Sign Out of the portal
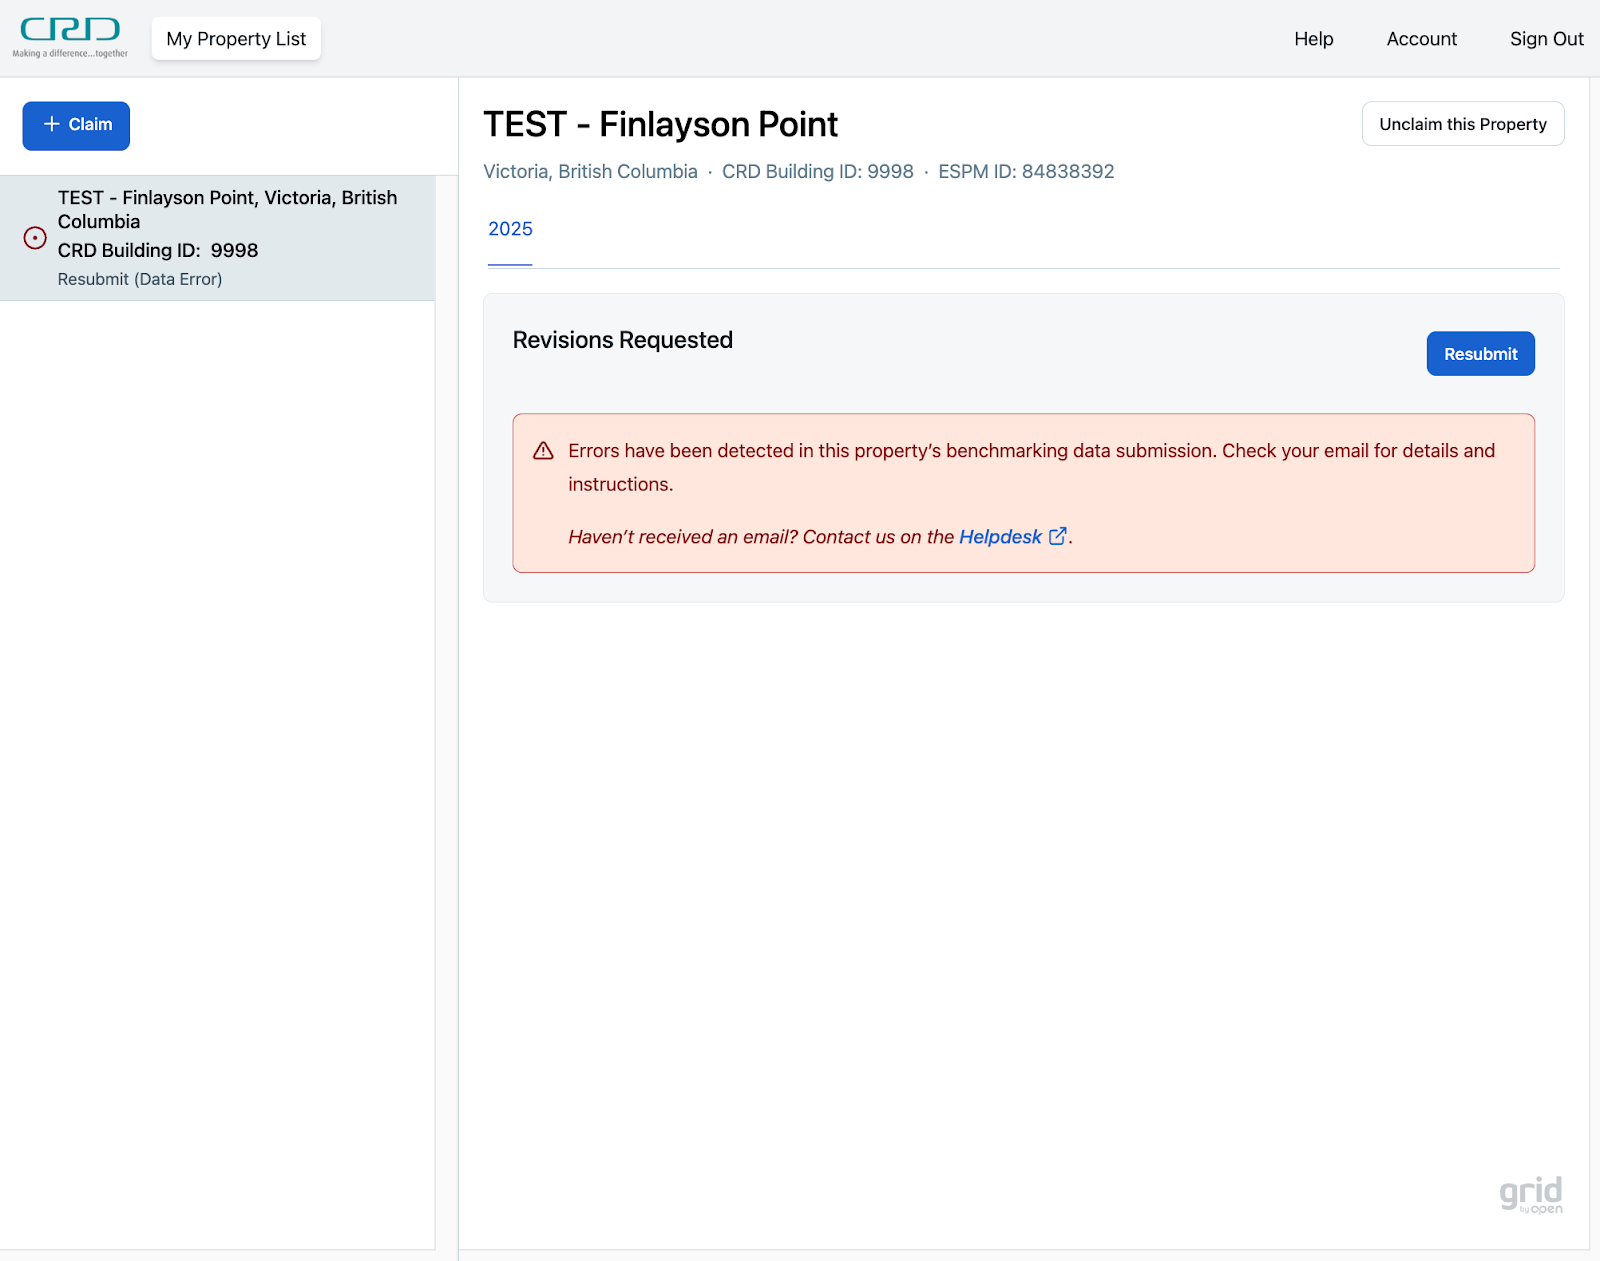This screenshot has width=1600, height=1261. click(x=1546, y=39)
